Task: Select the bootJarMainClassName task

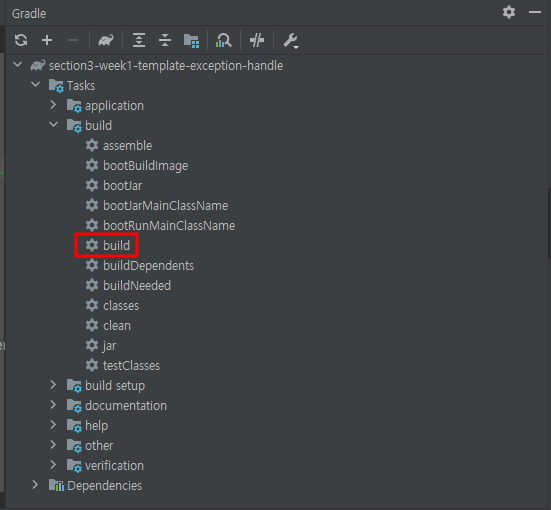Action: point(166,206)
